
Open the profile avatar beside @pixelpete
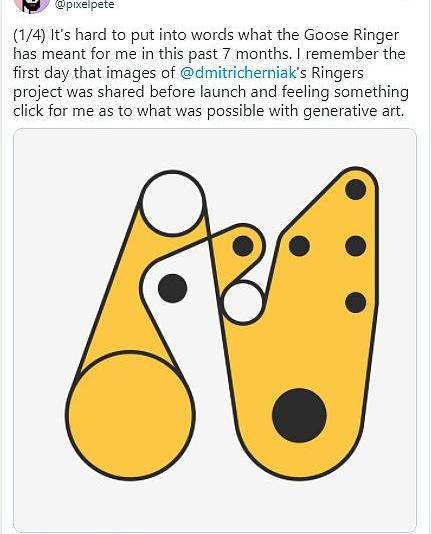(x=32, y=6)
